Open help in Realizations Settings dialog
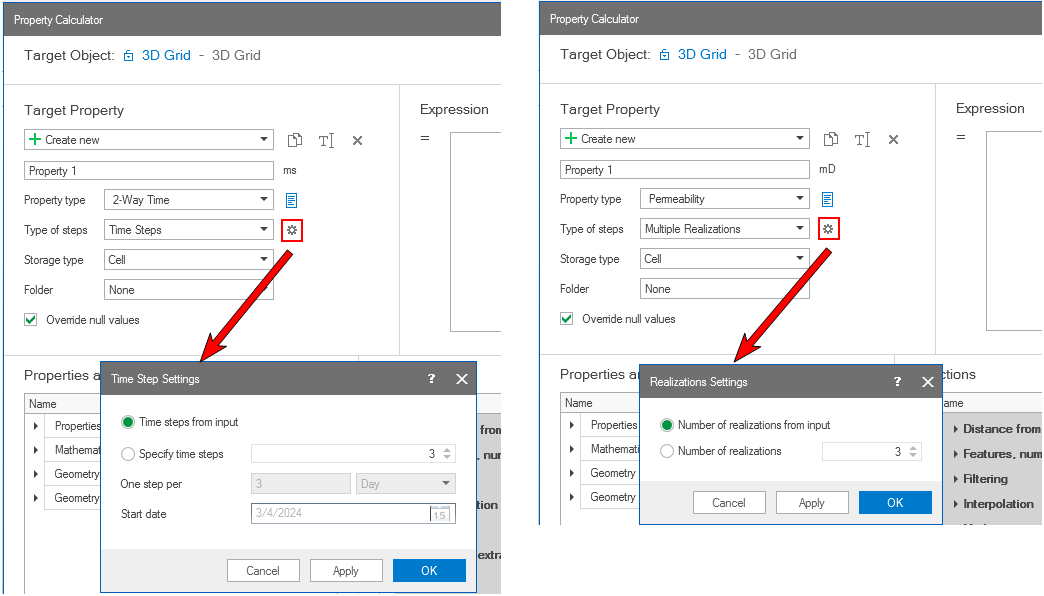This screenshot has width=1044, height=596. 897,382
